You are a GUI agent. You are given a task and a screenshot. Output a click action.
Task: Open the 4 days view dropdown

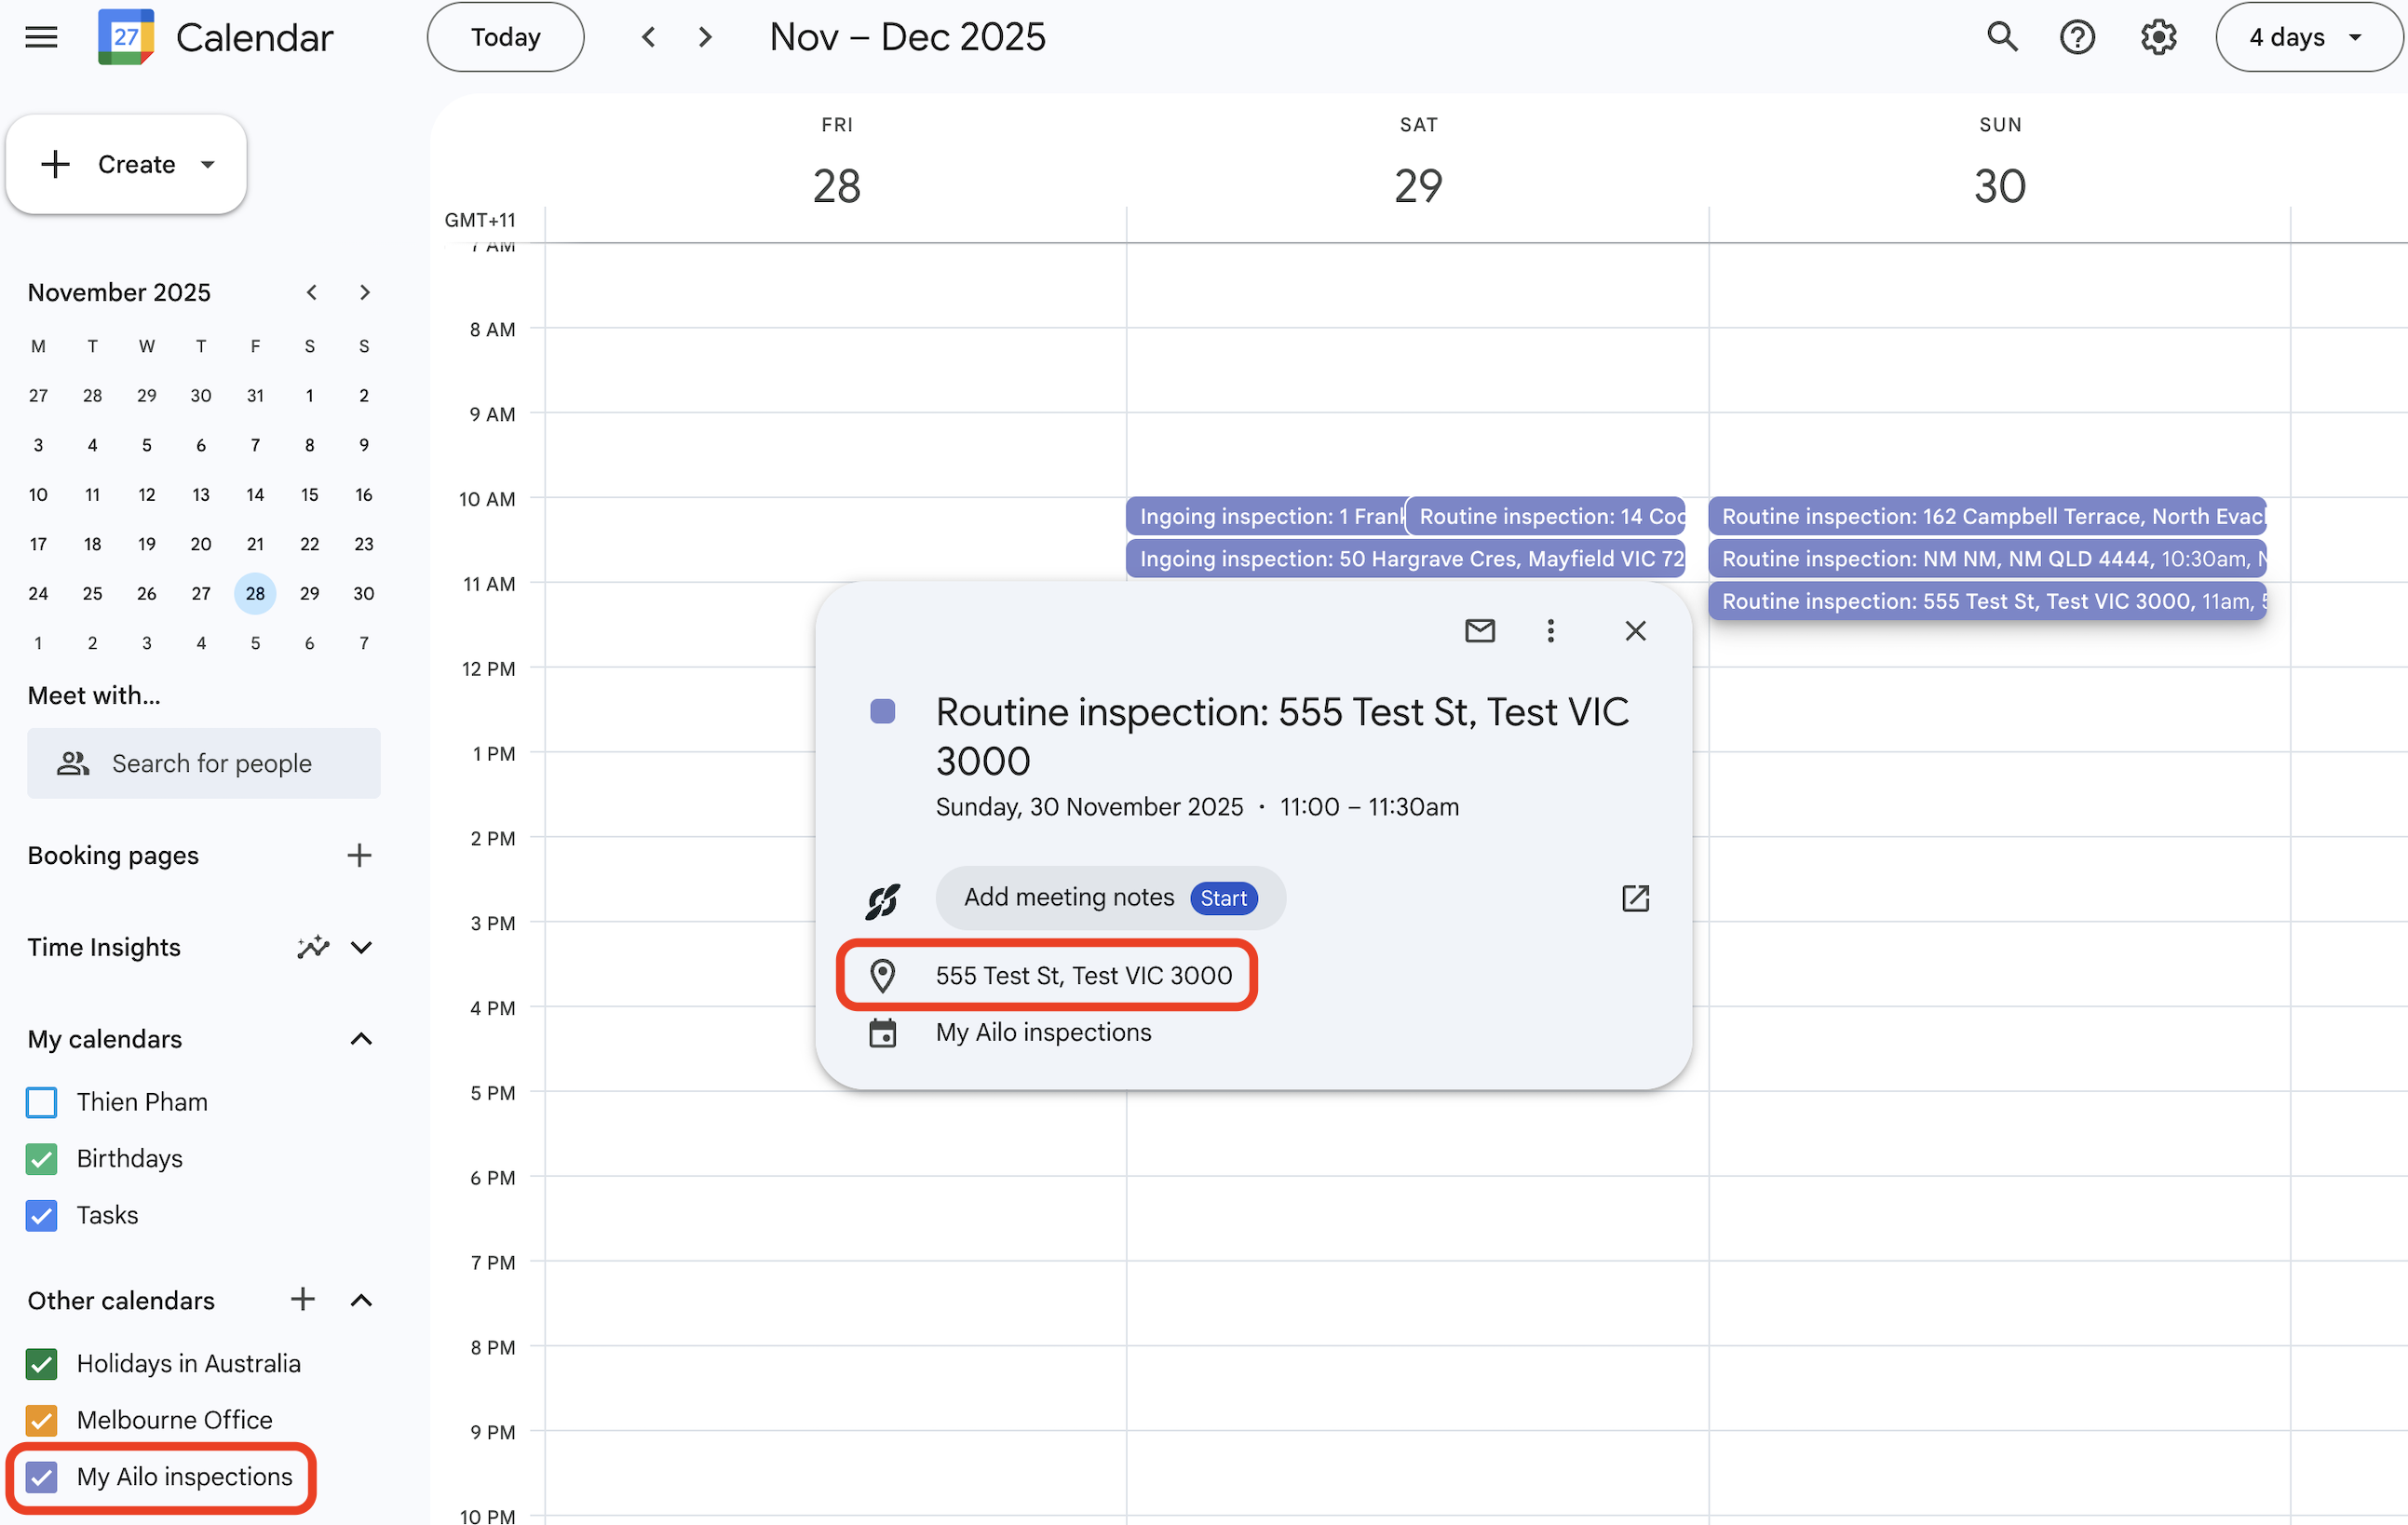tap(2306, 37)
